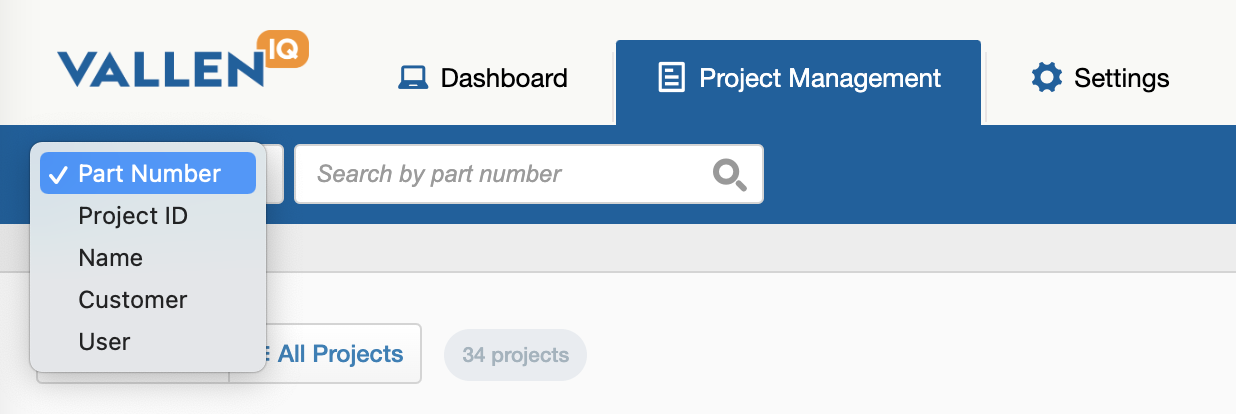1236x414 pixels.
Task: Click the 34 projects count badge
Action: coord(515,355)
